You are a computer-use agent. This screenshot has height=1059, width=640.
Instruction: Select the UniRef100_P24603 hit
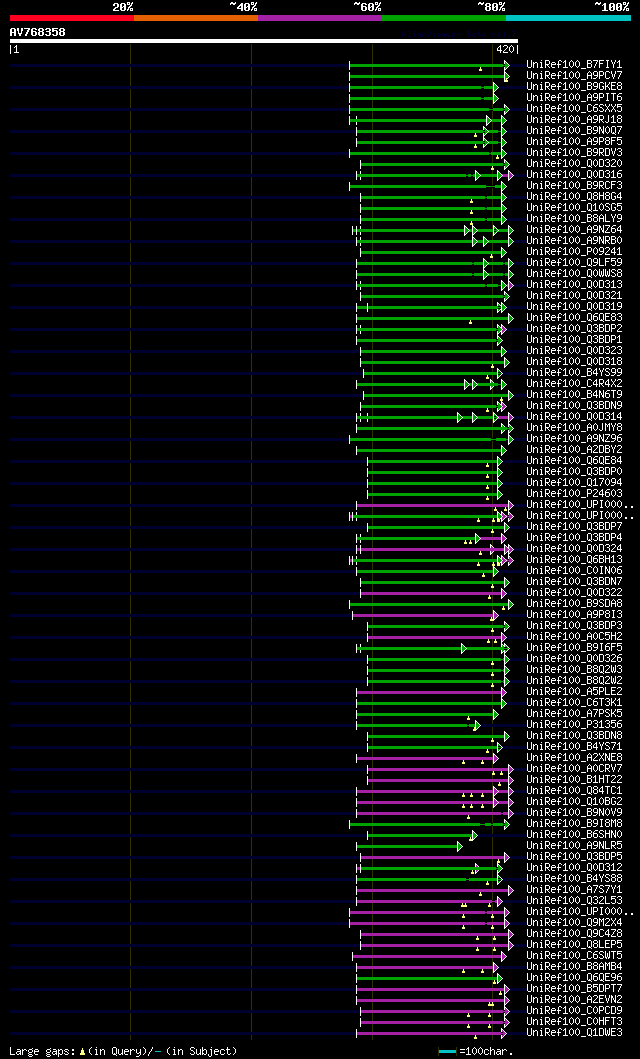pyautogui.click(x=574, y=494)
